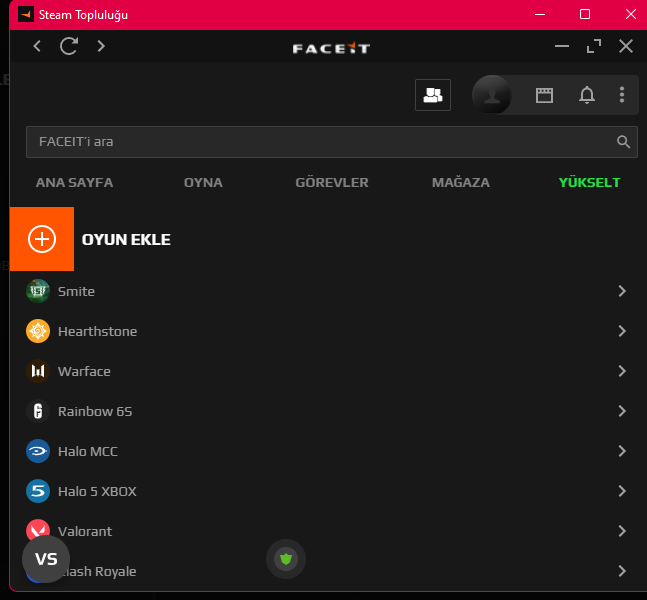Select the Valorant game name
Screen dimensions: 647x600
pos(85,531)
